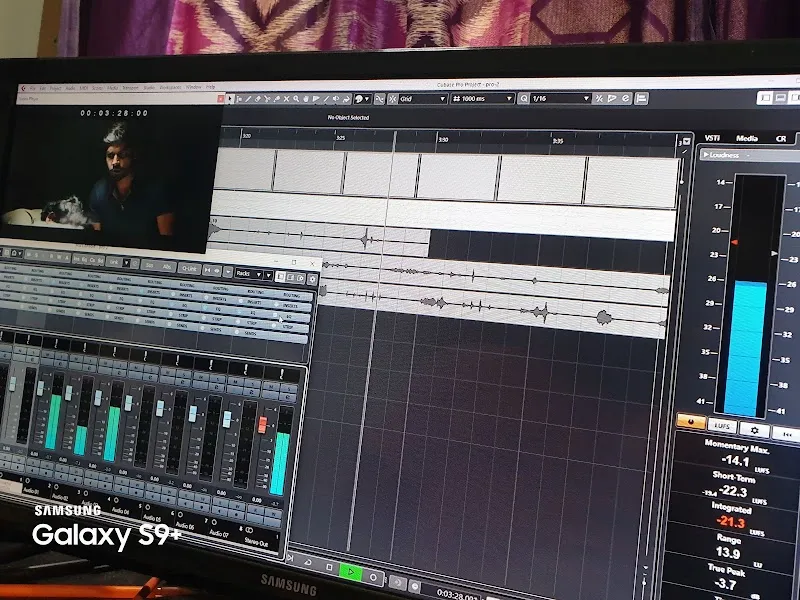
Task: Click the Stop transport button
Action: point(329,567)
